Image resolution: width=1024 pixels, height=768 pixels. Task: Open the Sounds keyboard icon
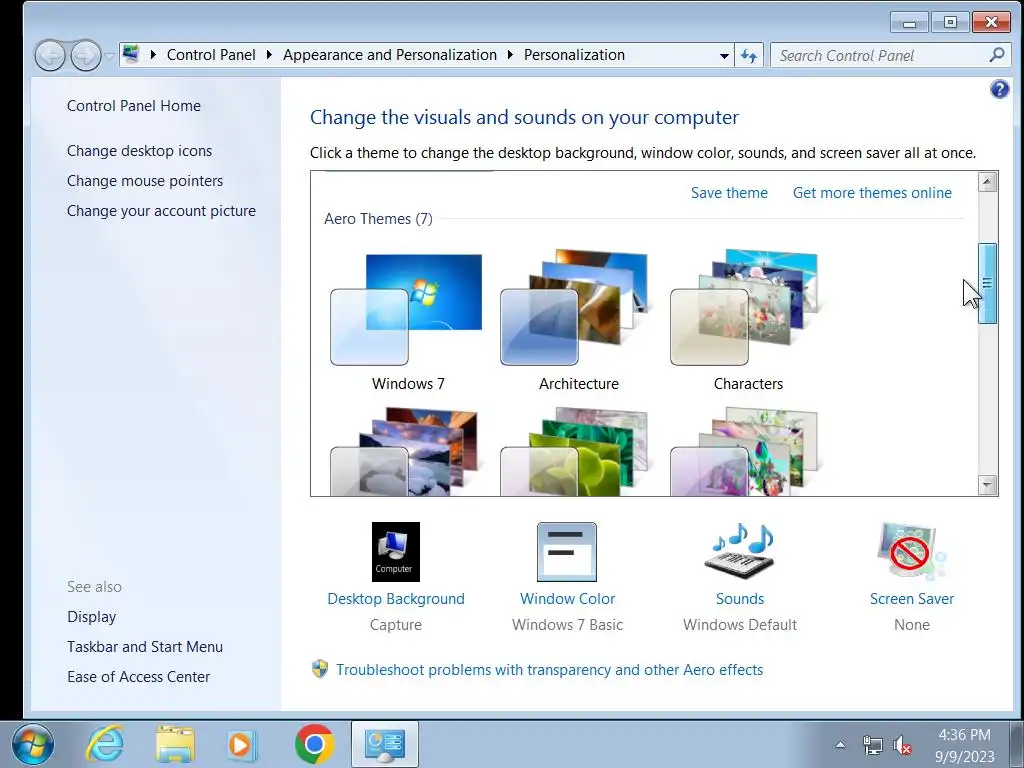coord(739,552)
